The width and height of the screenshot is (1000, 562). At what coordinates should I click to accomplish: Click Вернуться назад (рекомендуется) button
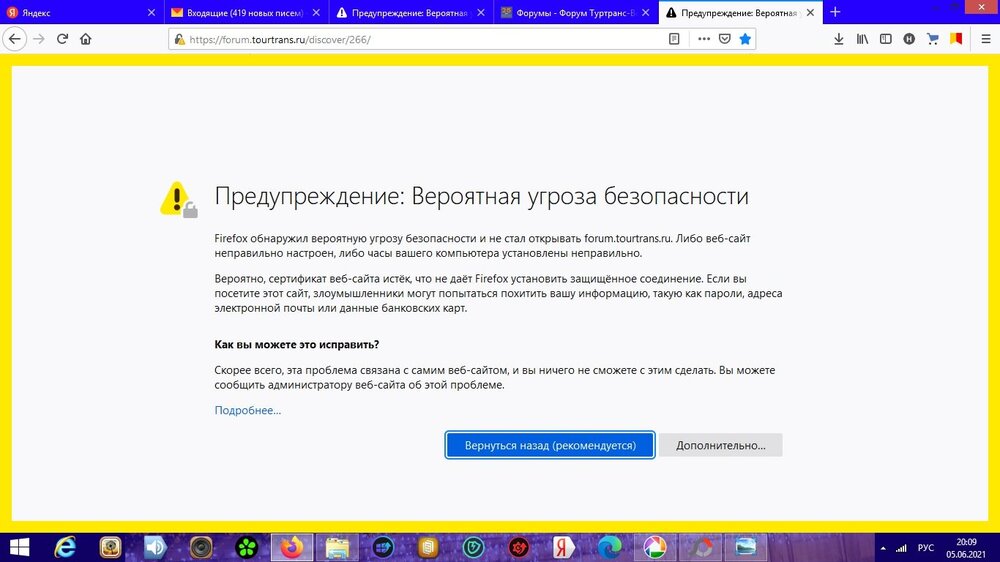point(550,445)
